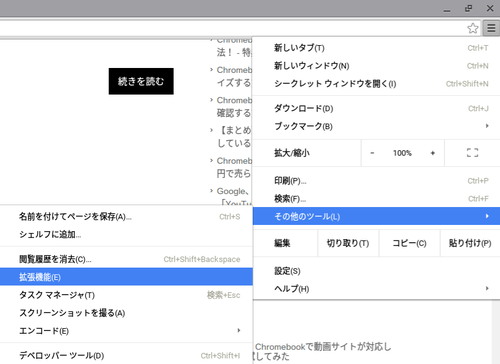Open 新しいタブ menu item
This screenshot has width=500, height=364.
point(376,48)
